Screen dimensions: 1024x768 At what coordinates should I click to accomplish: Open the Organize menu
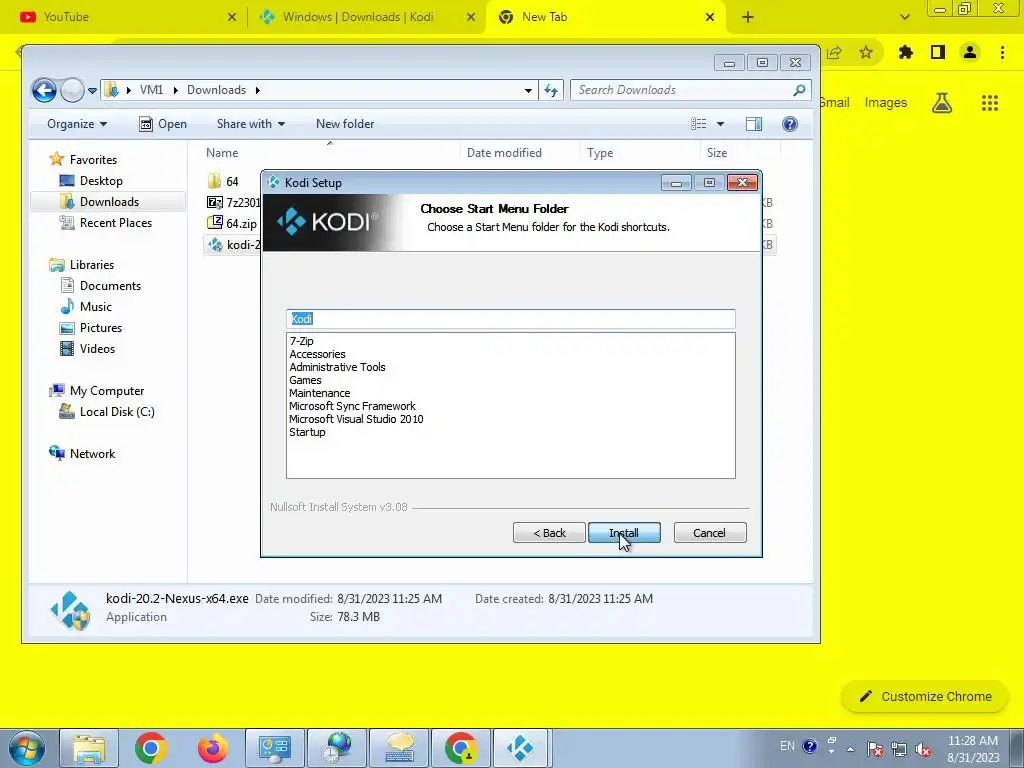[x=76, y=124]
